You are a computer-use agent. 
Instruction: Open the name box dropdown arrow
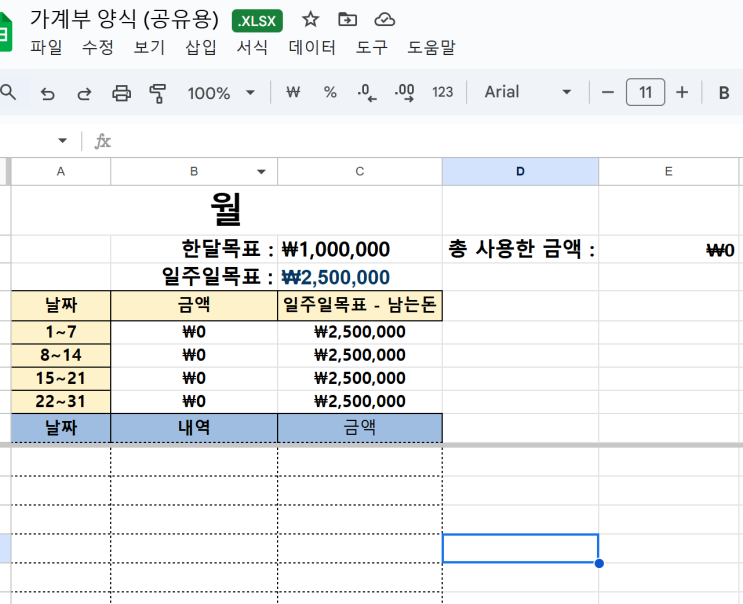(62, 141)
